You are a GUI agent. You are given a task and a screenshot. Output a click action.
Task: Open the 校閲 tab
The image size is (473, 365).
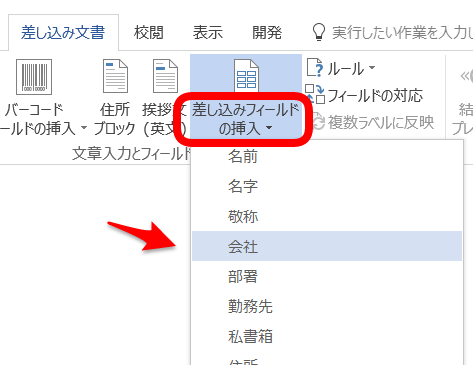click(x=149, y=32)
